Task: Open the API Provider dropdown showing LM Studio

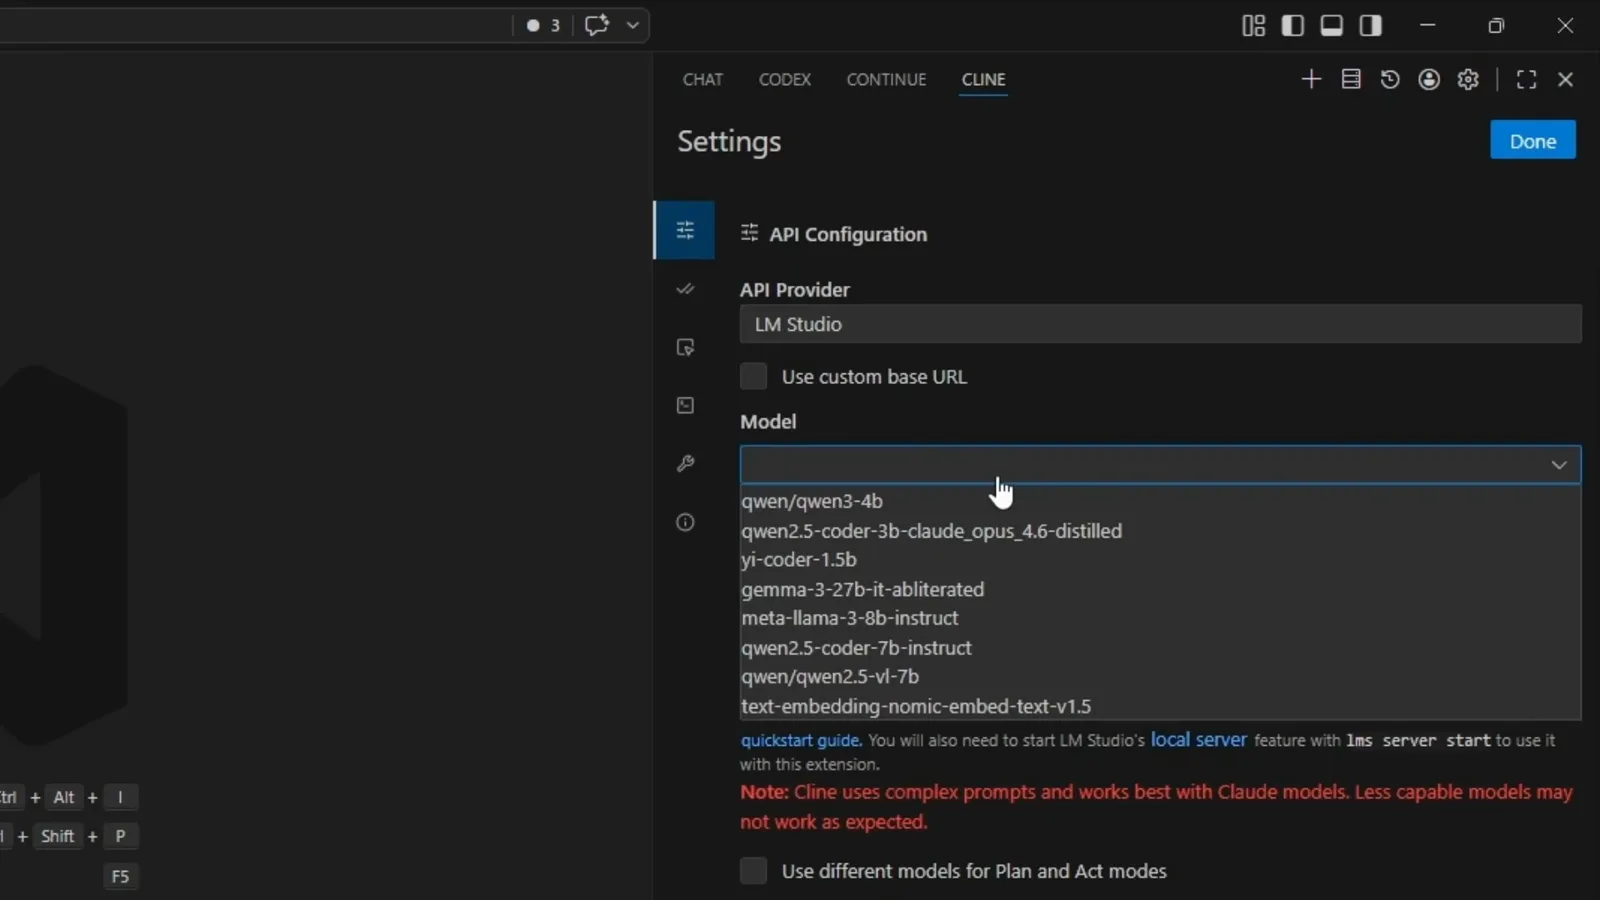Action: pyautogui.click(x=1160, y=324)
